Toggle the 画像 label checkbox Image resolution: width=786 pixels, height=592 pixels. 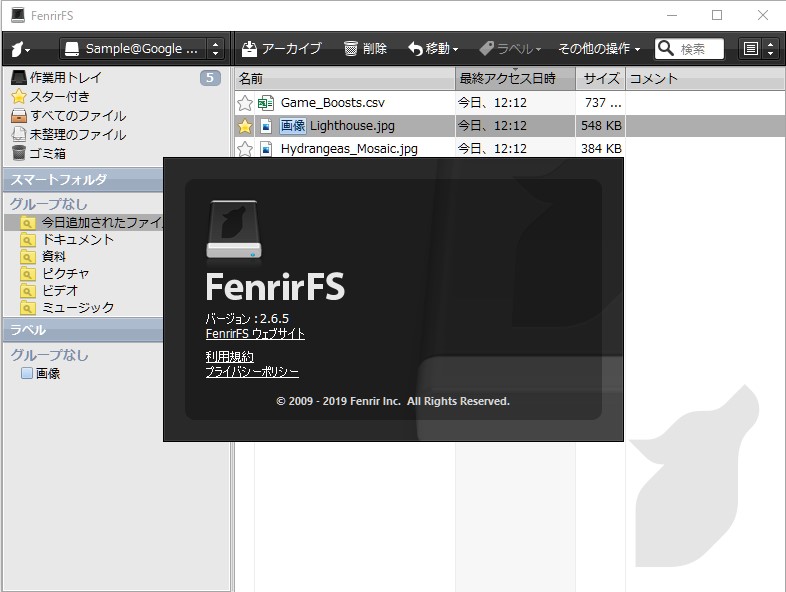[x=27, y=373]
